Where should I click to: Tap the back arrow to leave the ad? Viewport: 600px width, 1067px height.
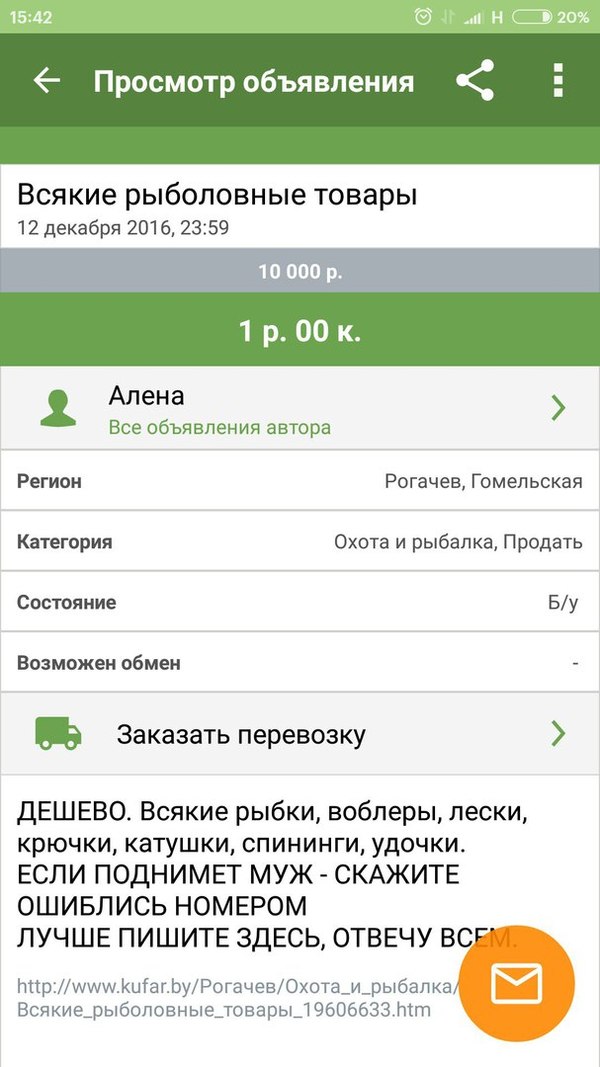(x=47, y=81)
